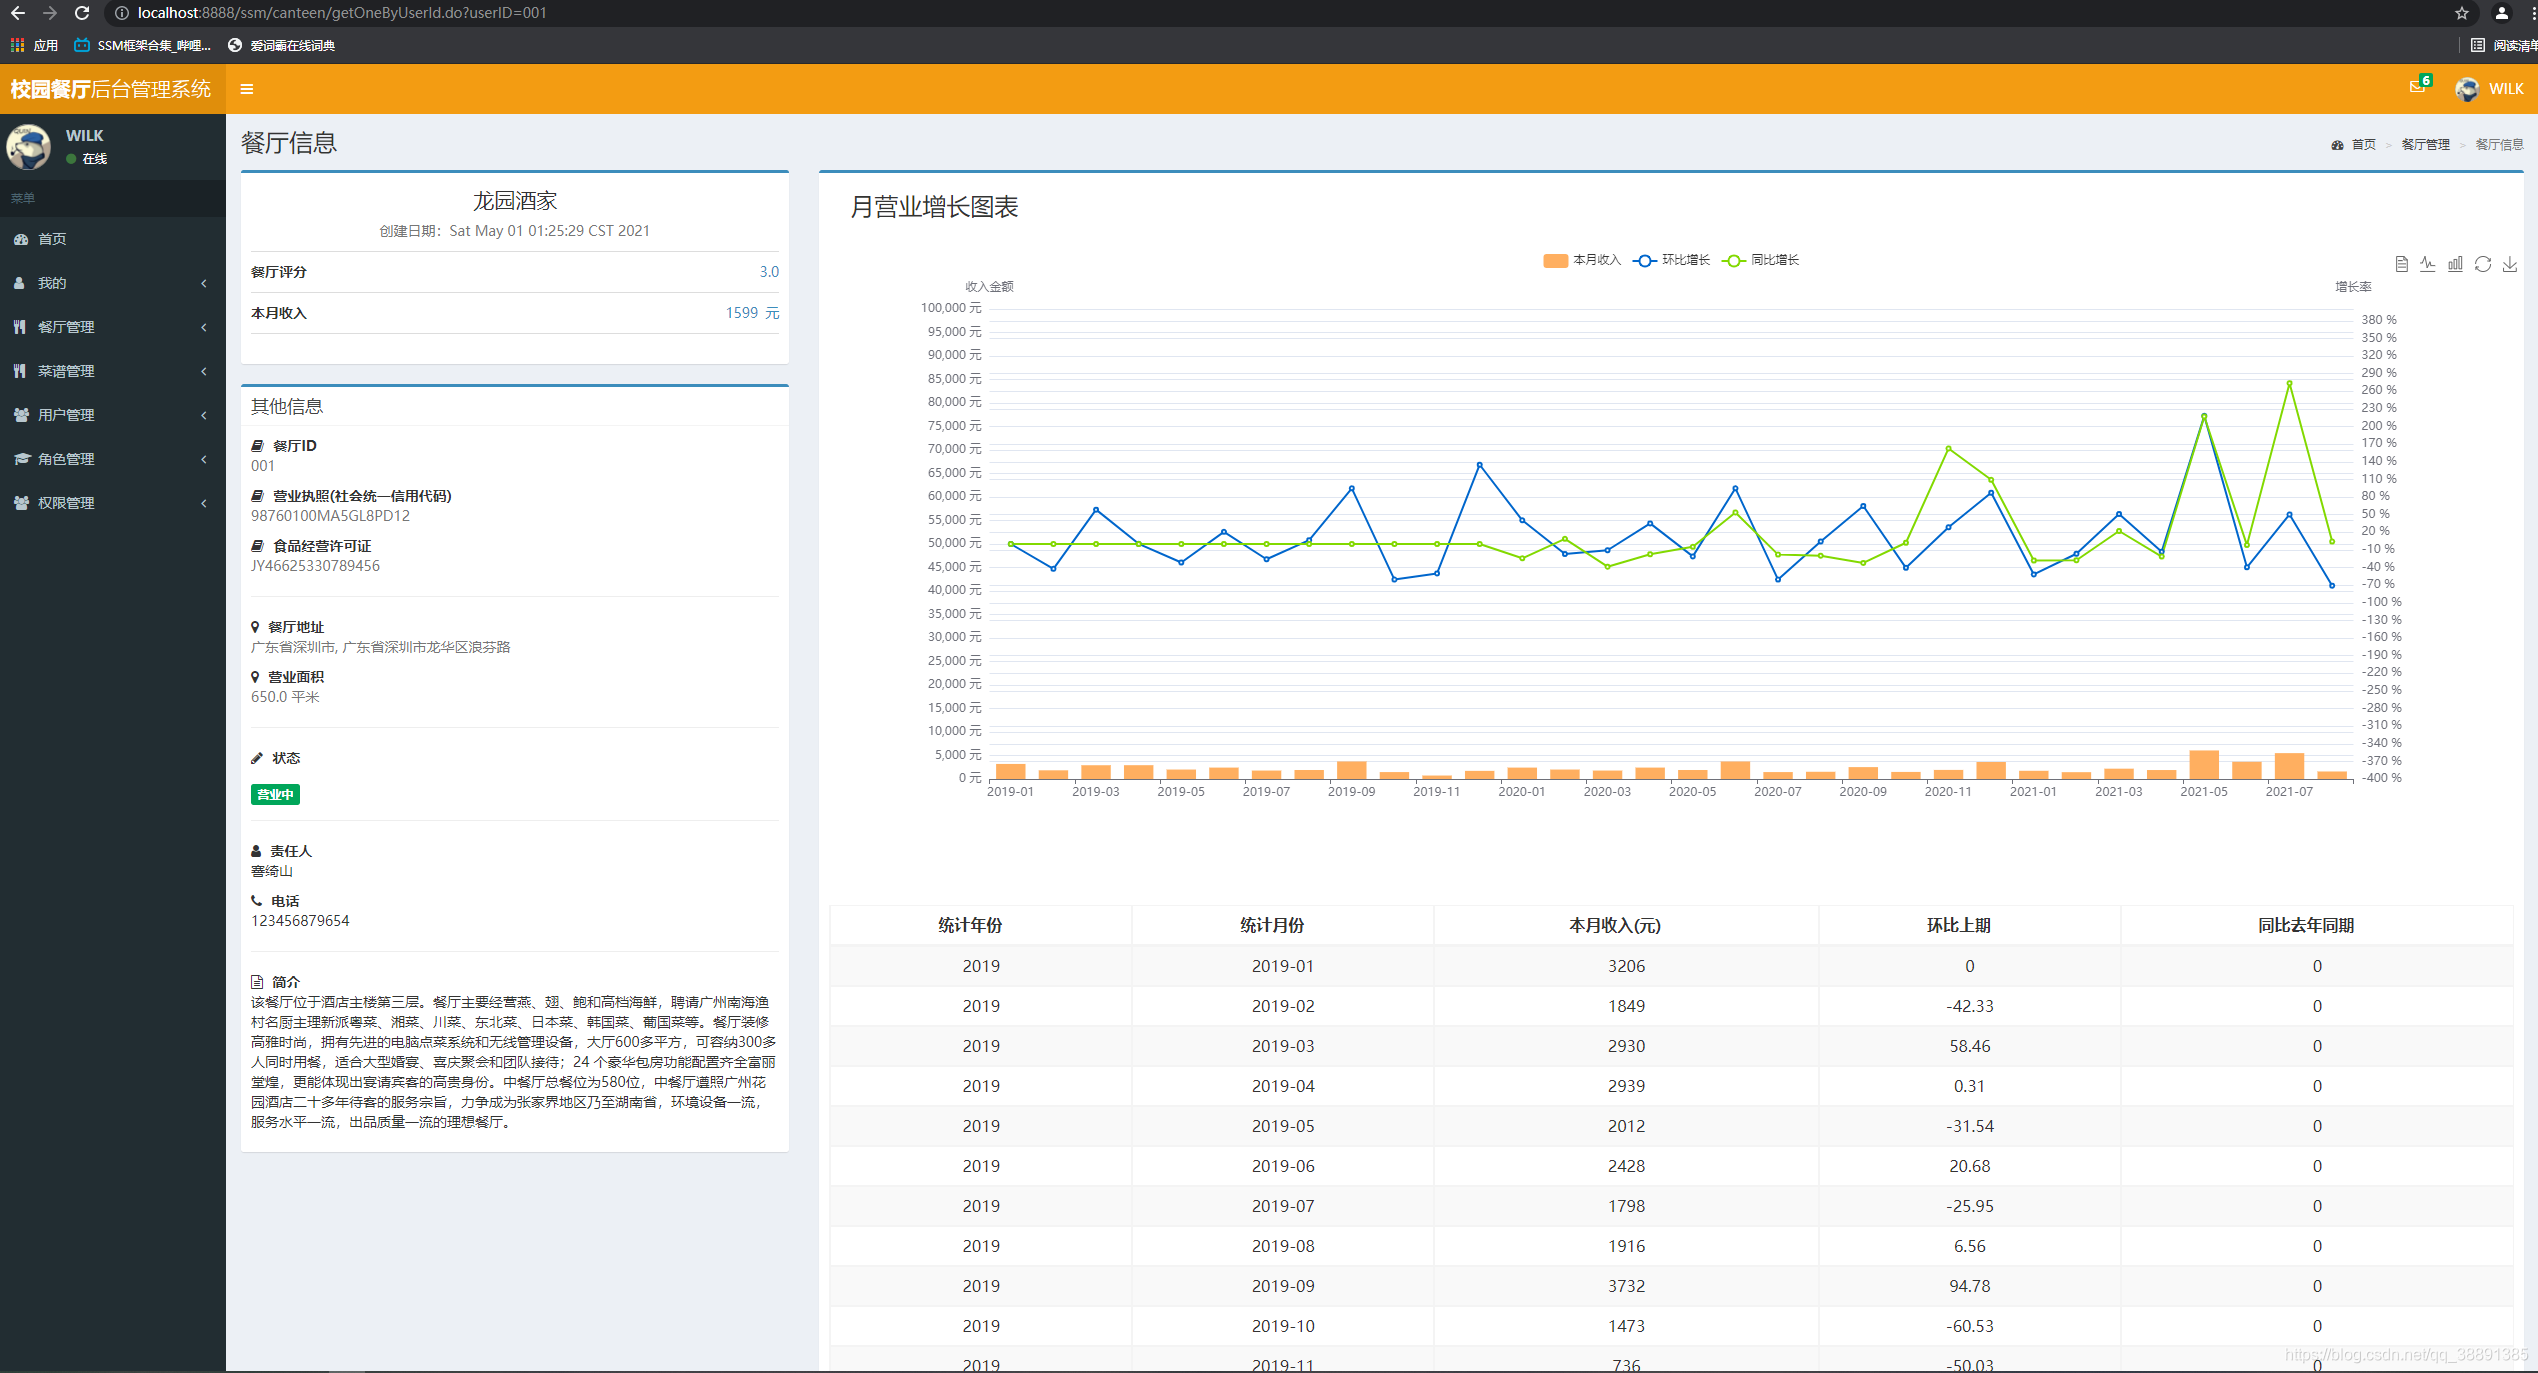Click 2021-06 orange revenue bar
2538x1373 pixels.
2246,769
